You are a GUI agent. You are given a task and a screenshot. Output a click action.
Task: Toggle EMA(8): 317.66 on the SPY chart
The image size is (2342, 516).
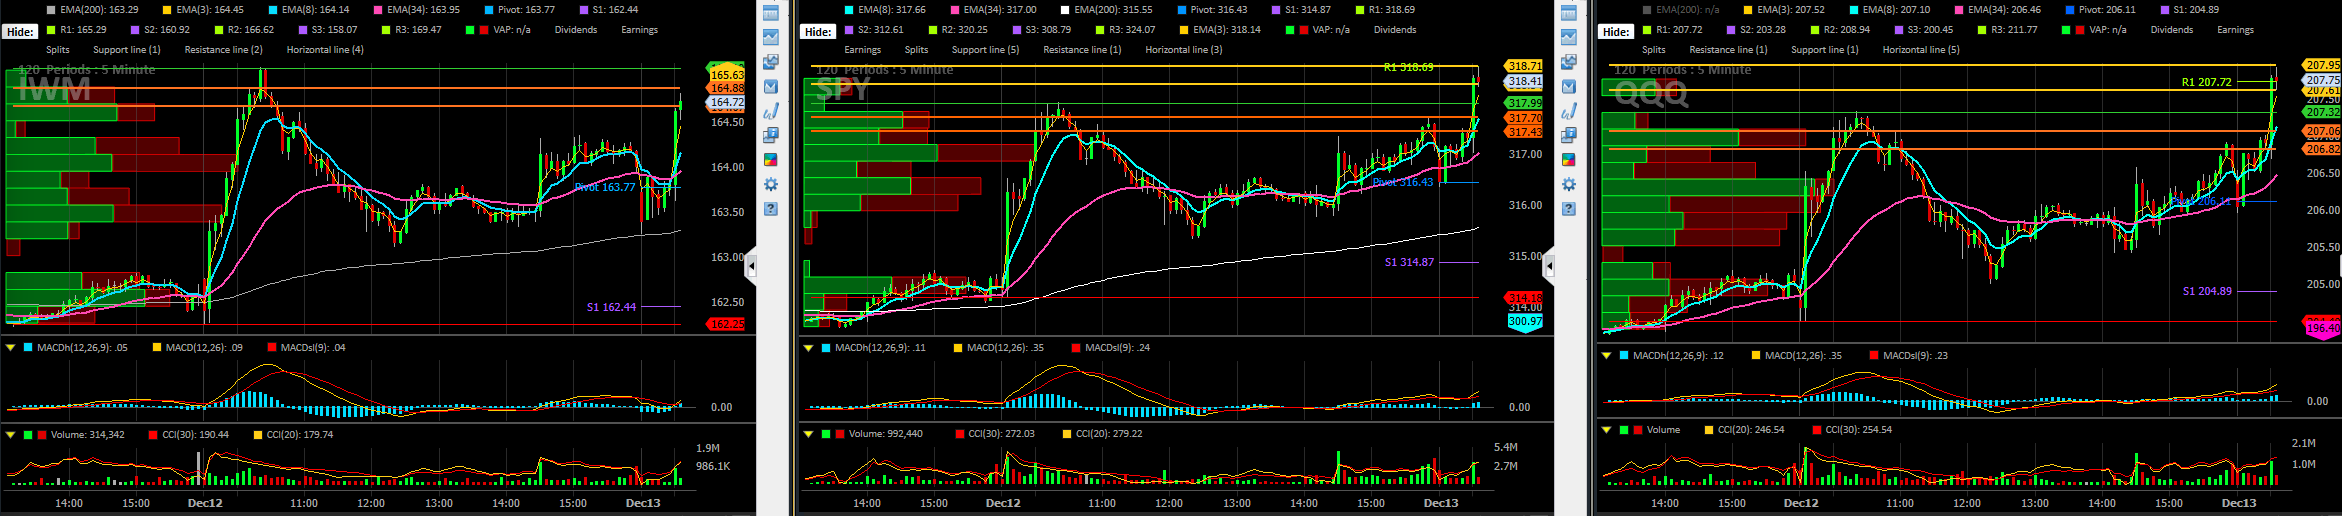click(x=885, y=10)
